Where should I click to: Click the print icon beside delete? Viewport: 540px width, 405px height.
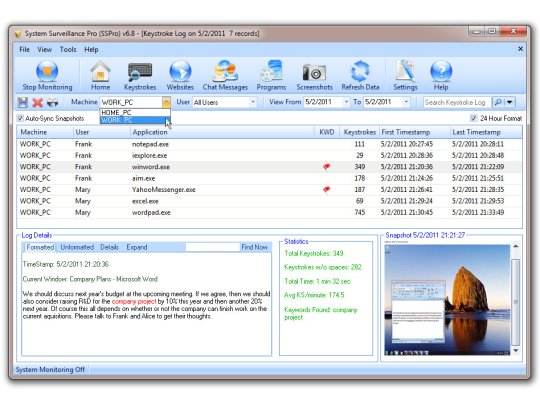52,102
